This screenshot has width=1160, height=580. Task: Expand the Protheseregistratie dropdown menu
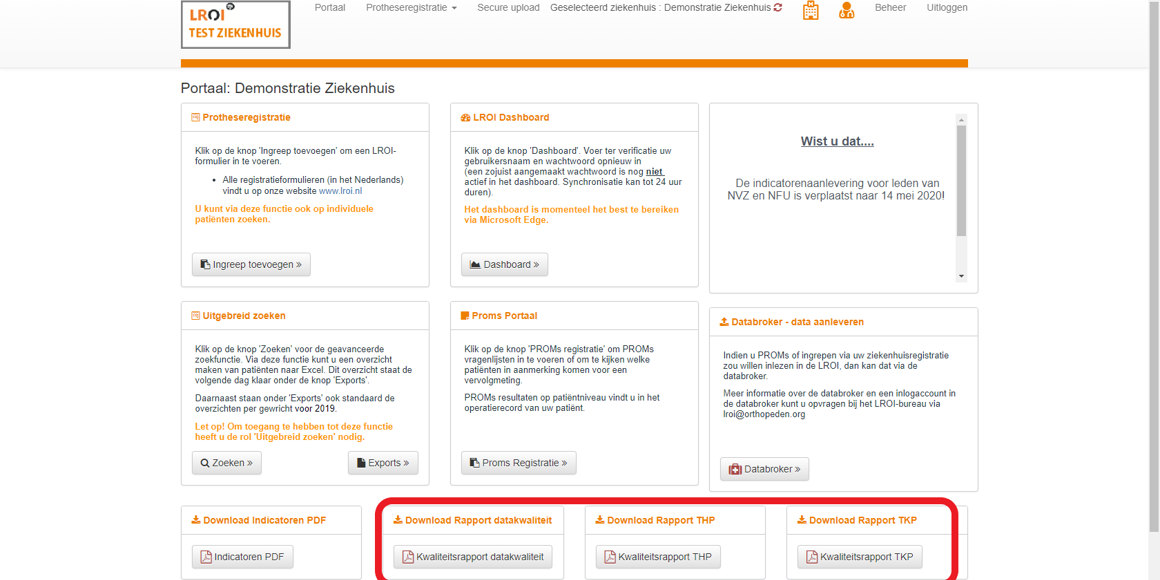click(411, 8)
